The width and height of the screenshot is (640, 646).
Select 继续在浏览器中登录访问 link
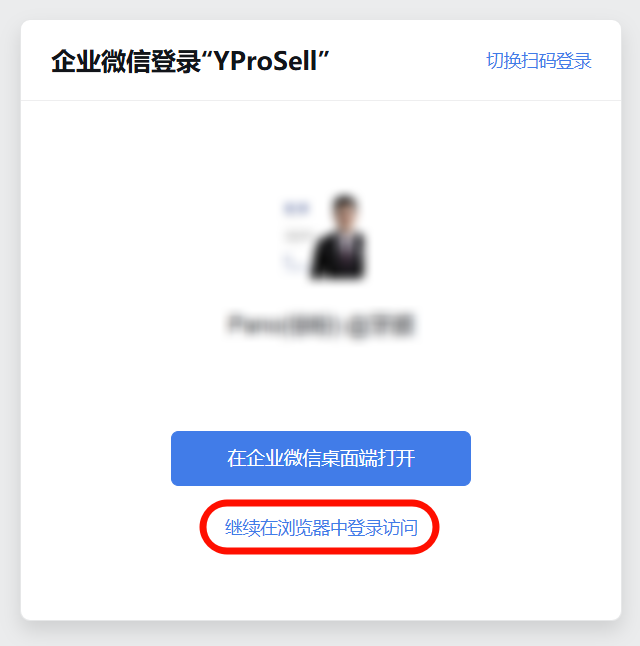pyautogui.click(x=321, y=527)
